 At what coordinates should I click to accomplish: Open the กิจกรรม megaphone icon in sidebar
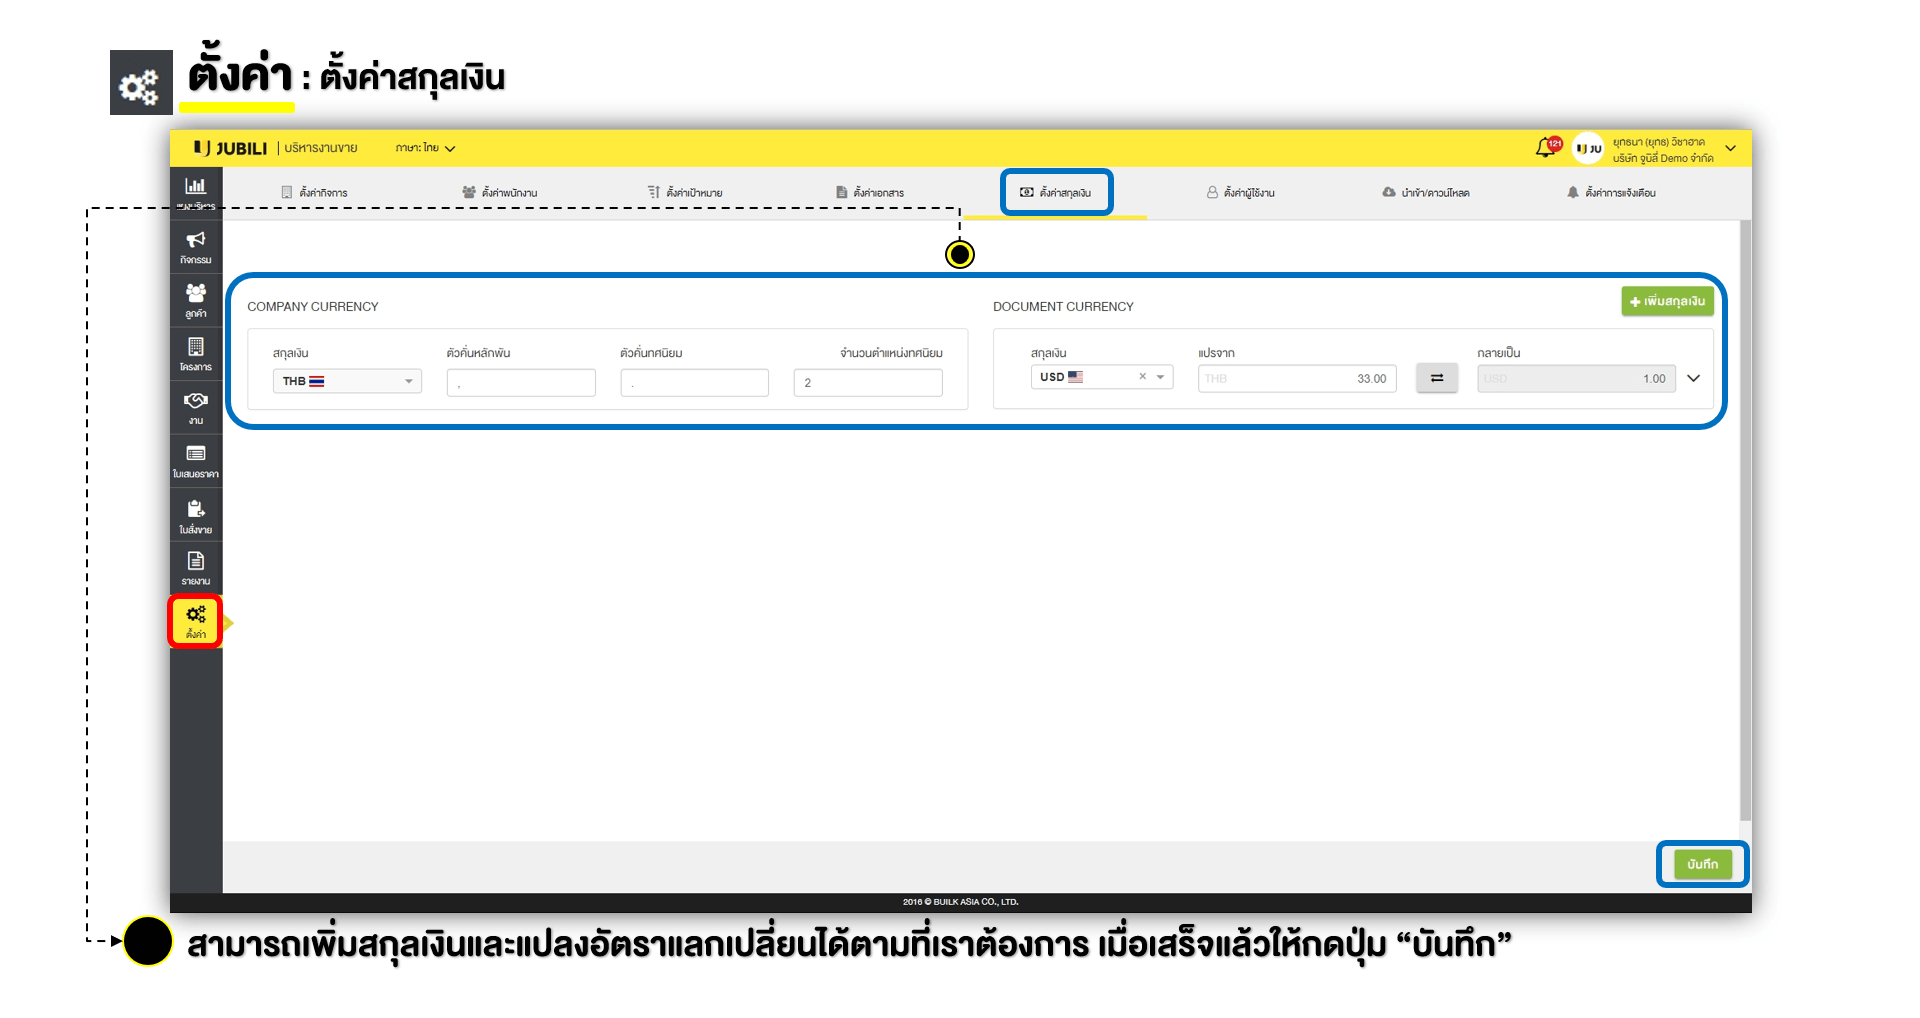(196, 246)
